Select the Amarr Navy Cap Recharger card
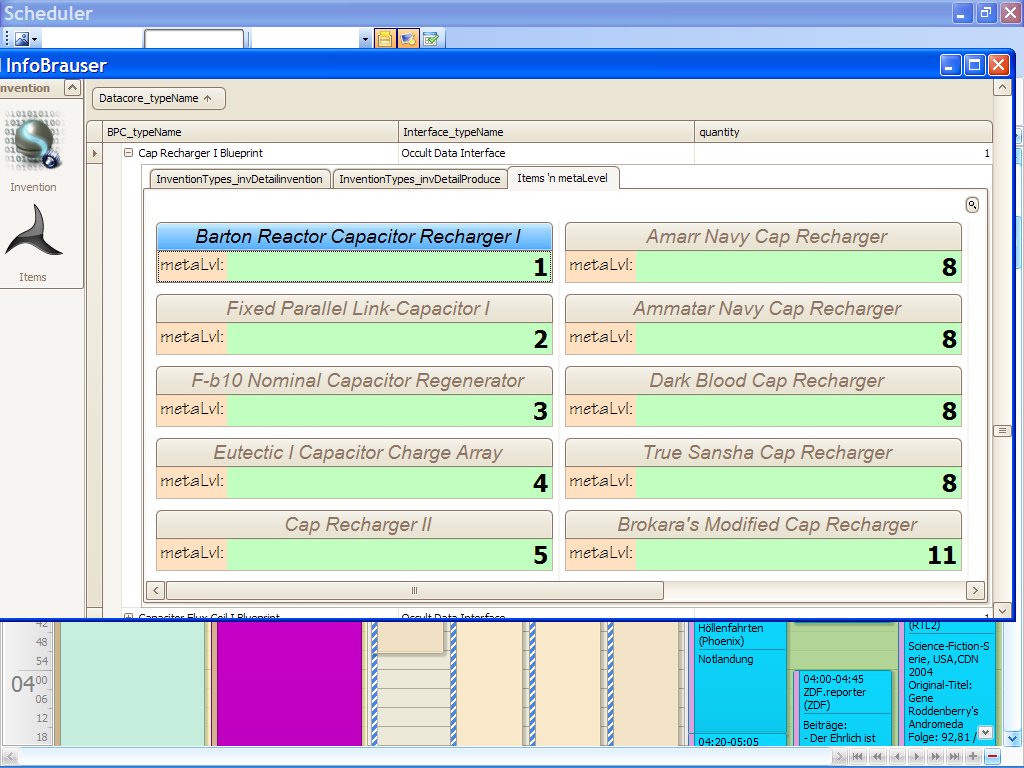The width and height of the screenshot is (1024, 768). (x=763, y=236)
